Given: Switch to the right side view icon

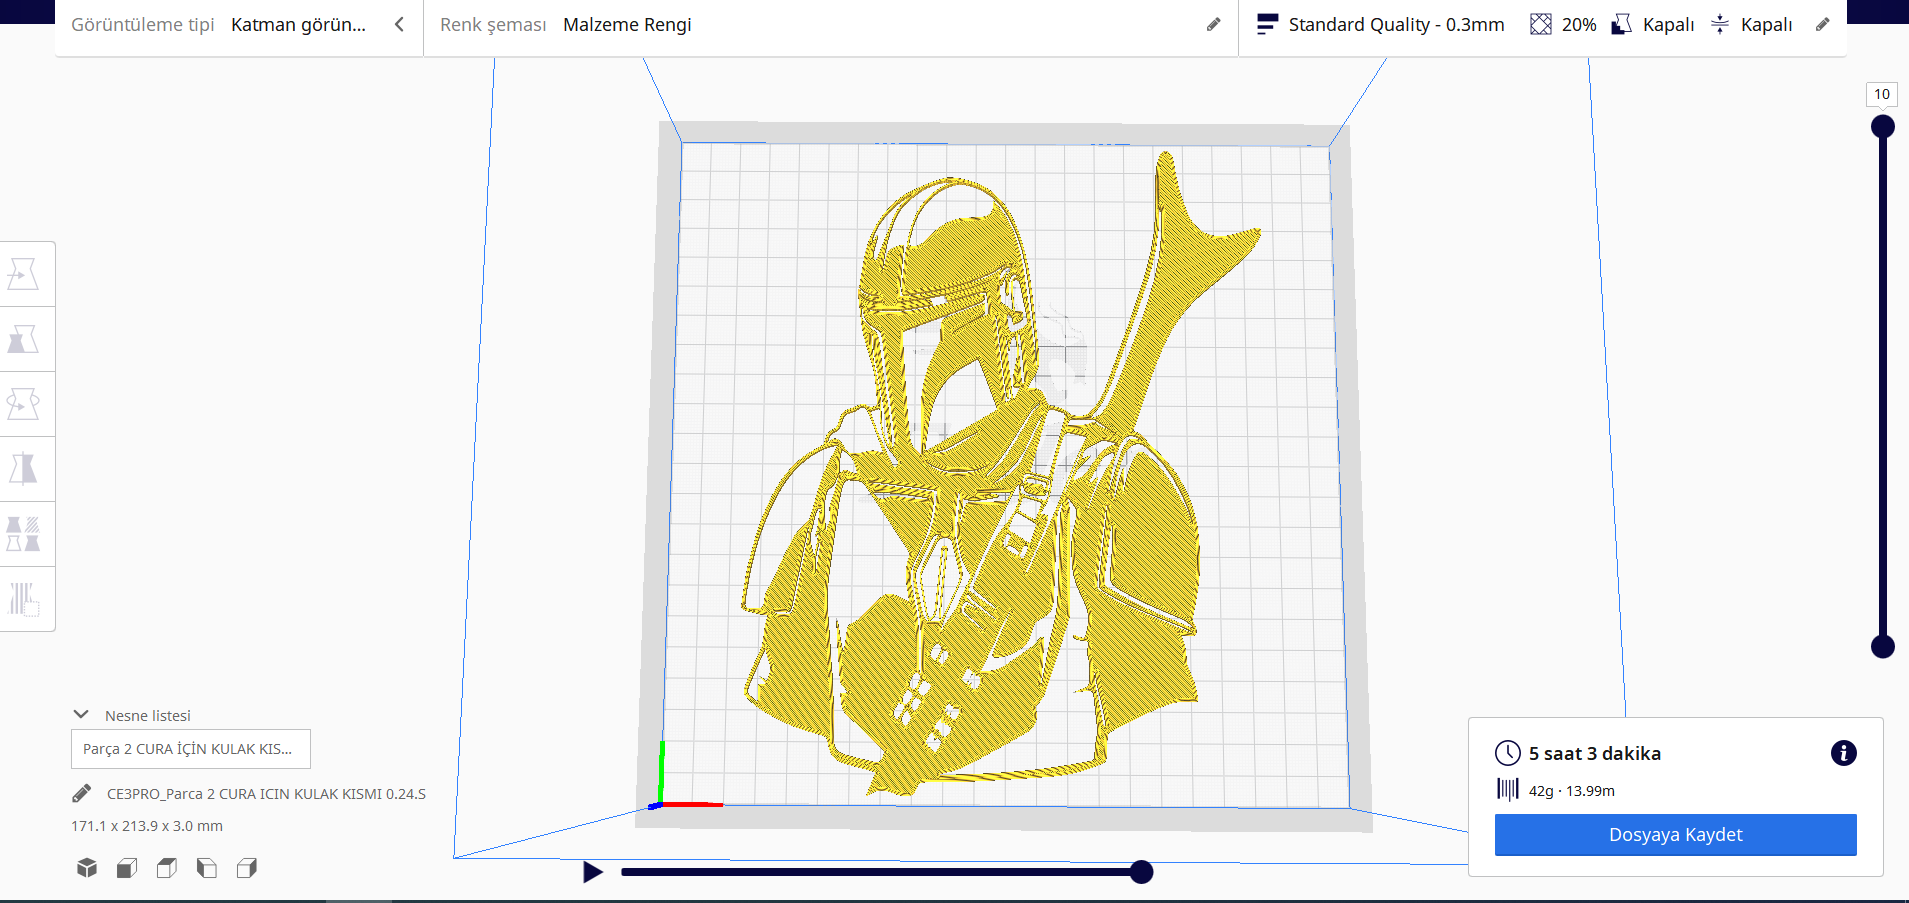Looking at the screenshot, I should click(247, 868).
